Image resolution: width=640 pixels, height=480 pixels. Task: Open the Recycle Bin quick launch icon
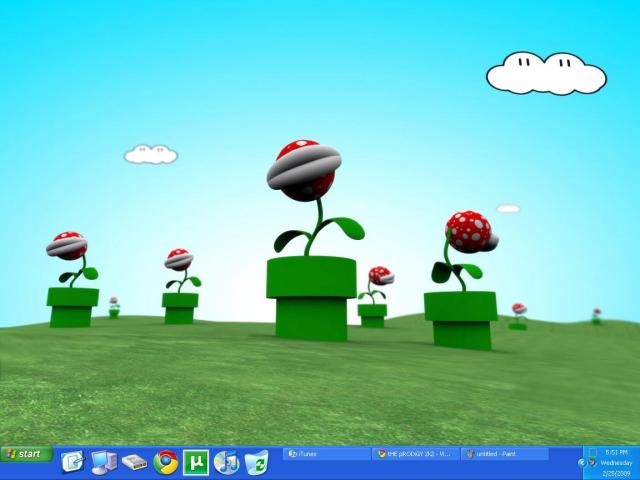257,462
